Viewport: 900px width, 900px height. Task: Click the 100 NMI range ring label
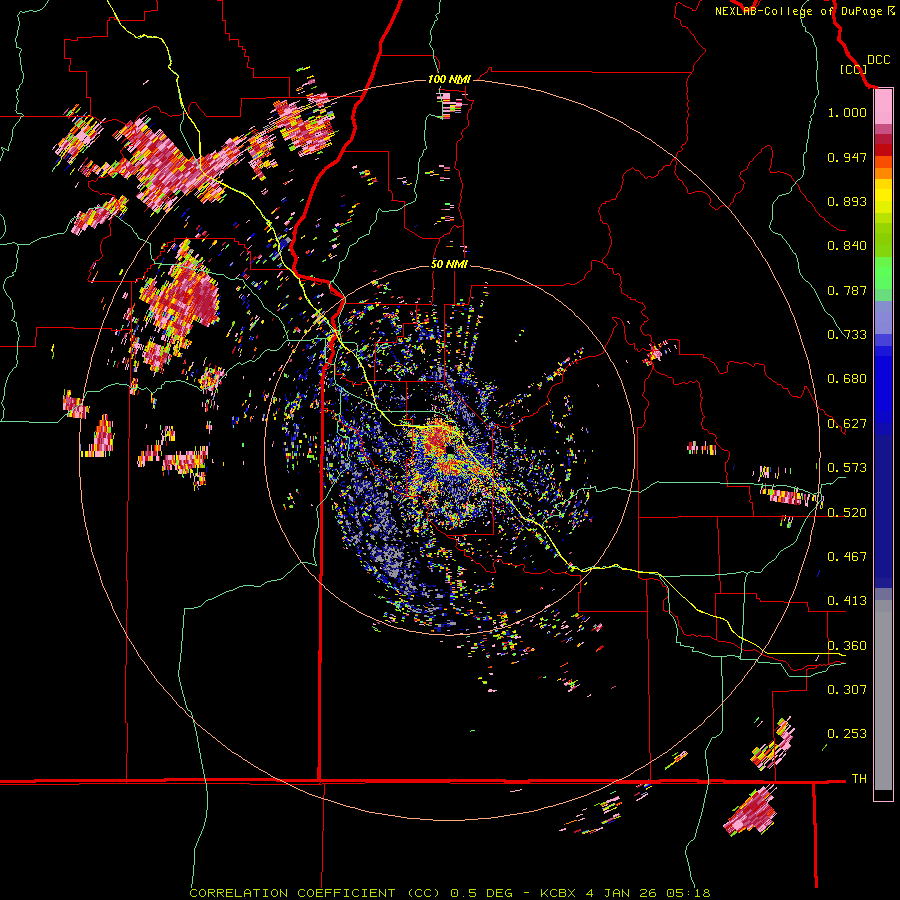[449, 79]
